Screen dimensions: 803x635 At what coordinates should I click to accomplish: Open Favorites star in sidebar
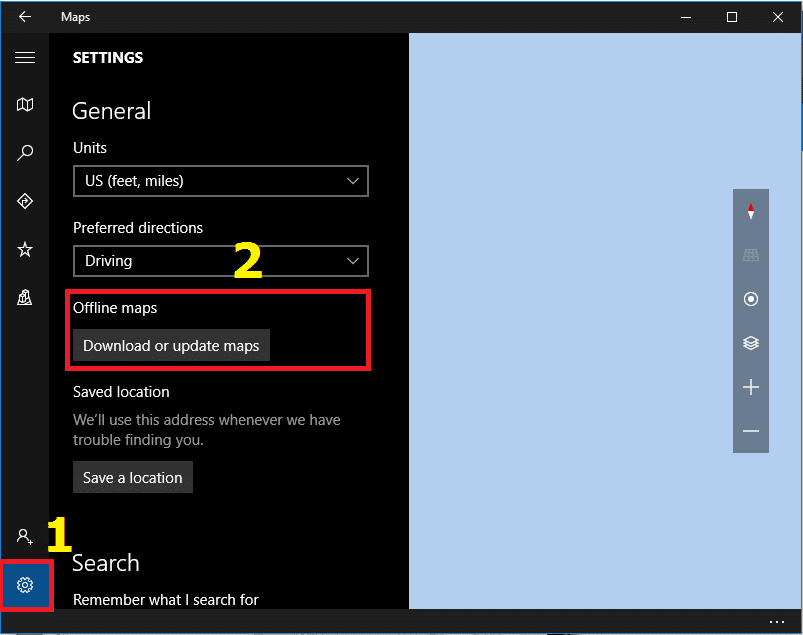point(25,249)
